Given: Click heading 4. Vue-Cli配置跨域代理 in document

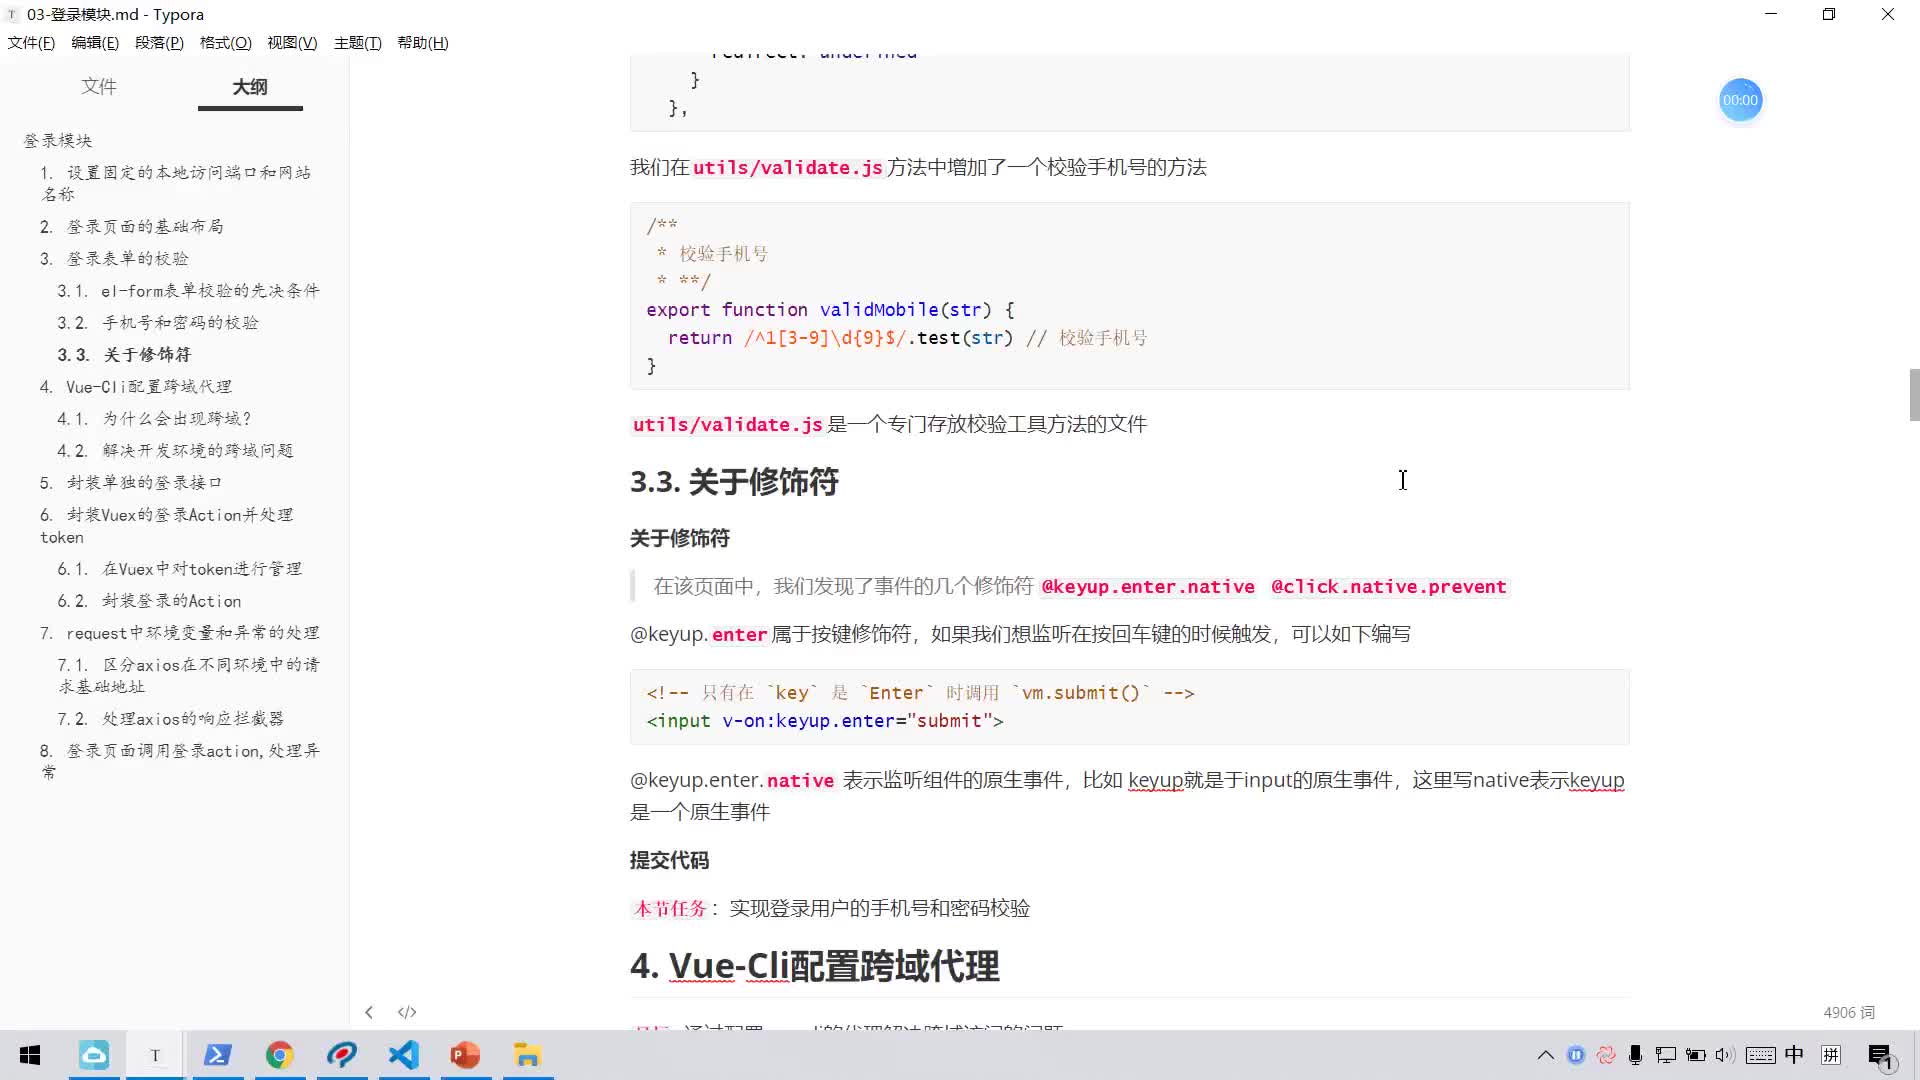Looking at the screenshot, I should (x=815, y=966).
